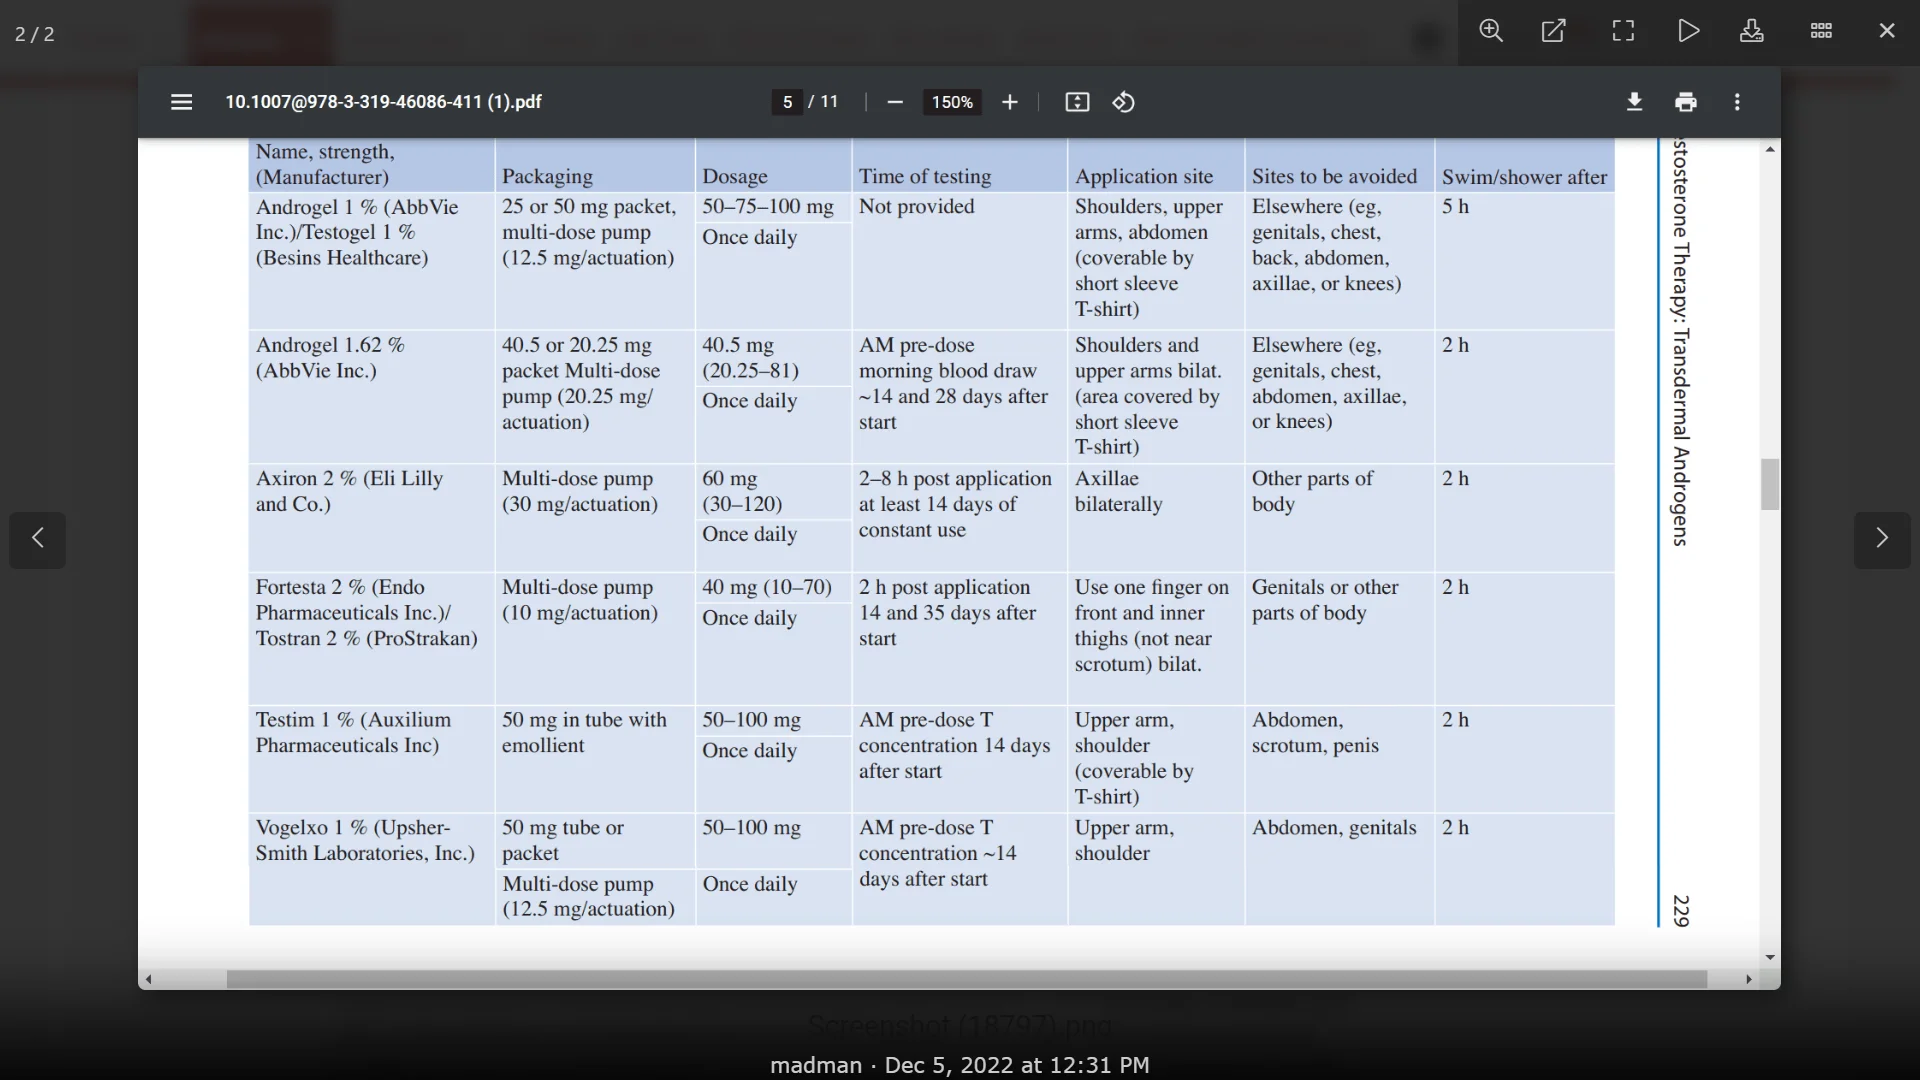Click the '2 / 2' attachment counter
1920x1080 pixels.
(35, 34)
